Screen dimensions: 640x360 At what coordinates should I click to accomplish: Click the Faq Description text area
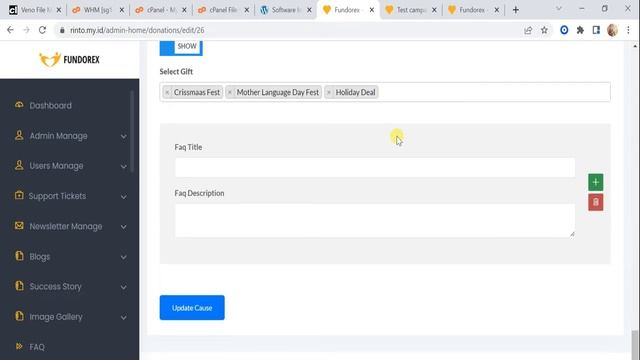coord(375,220)
